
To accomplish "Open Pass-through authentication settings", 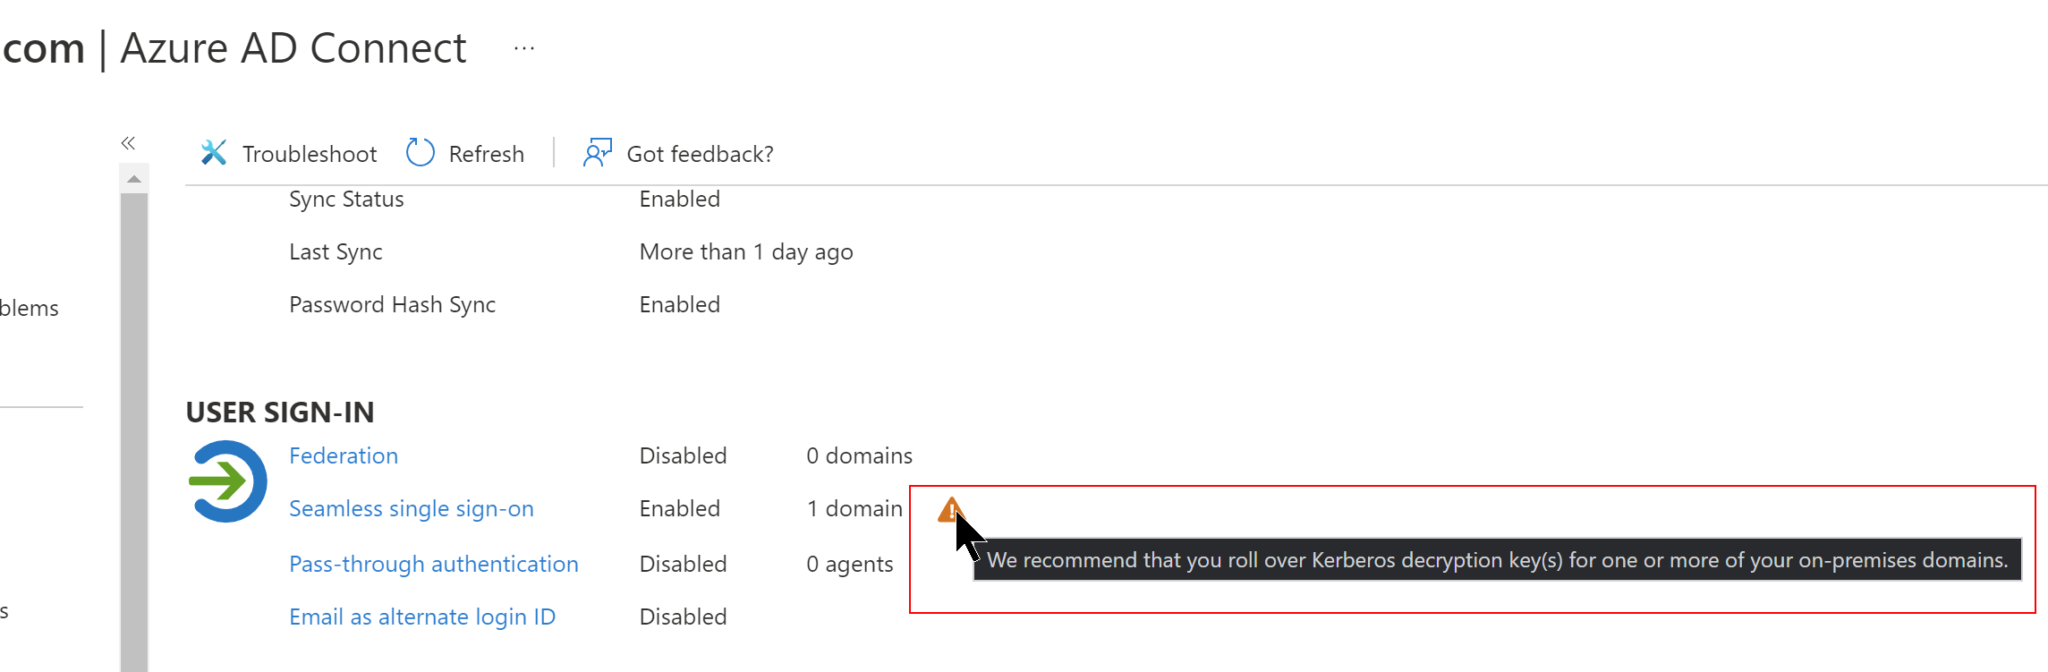I will [x=433, y=563].
